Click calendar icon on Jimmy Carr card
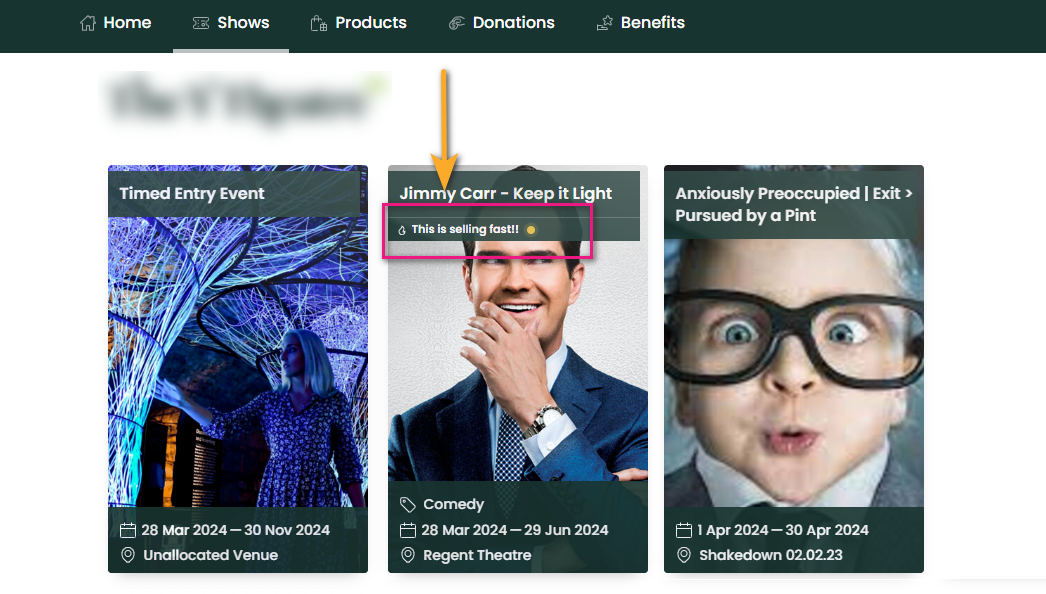Viewport: 1046px width, 594px height. click(408, 531)
